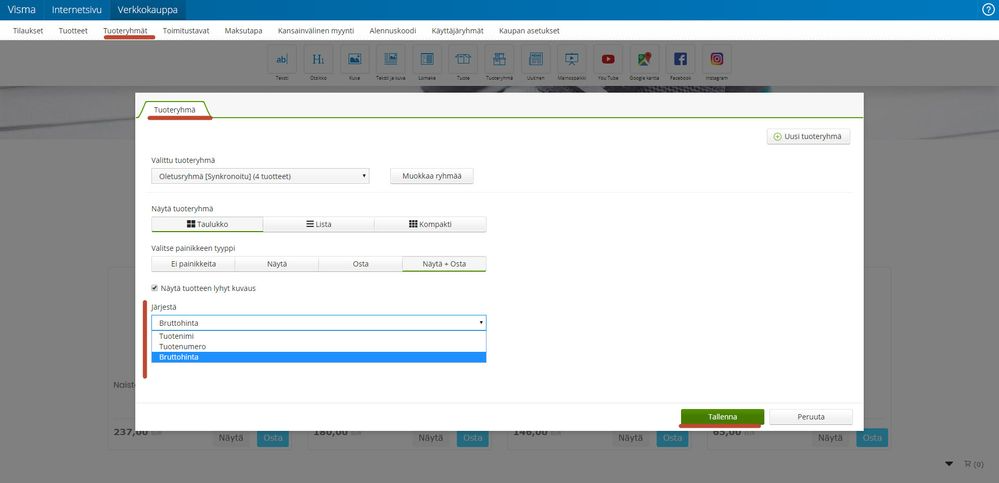Toggle Näytä tuotteen lyhyt kuvaus checkbox
The image size is (999, 483).
154,288
